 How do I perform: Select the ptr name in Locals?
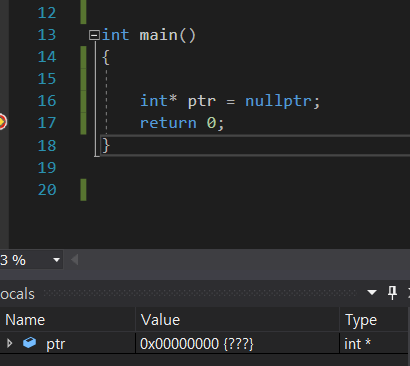point(55,344)
